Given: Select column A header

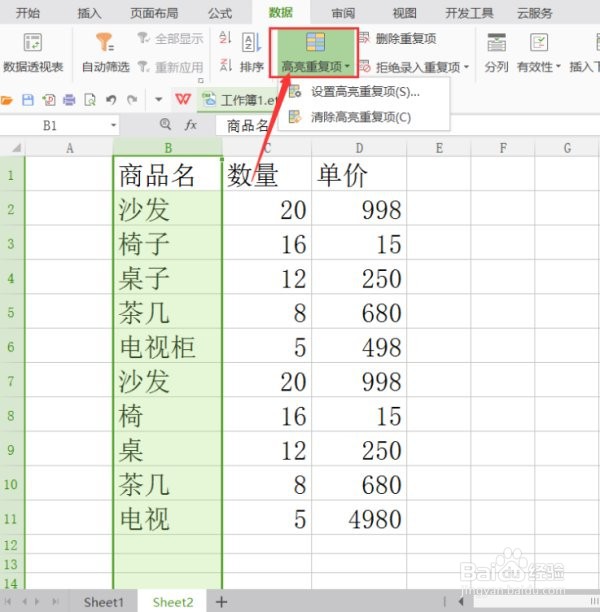Looking at the screenshot, I should 69,148.
